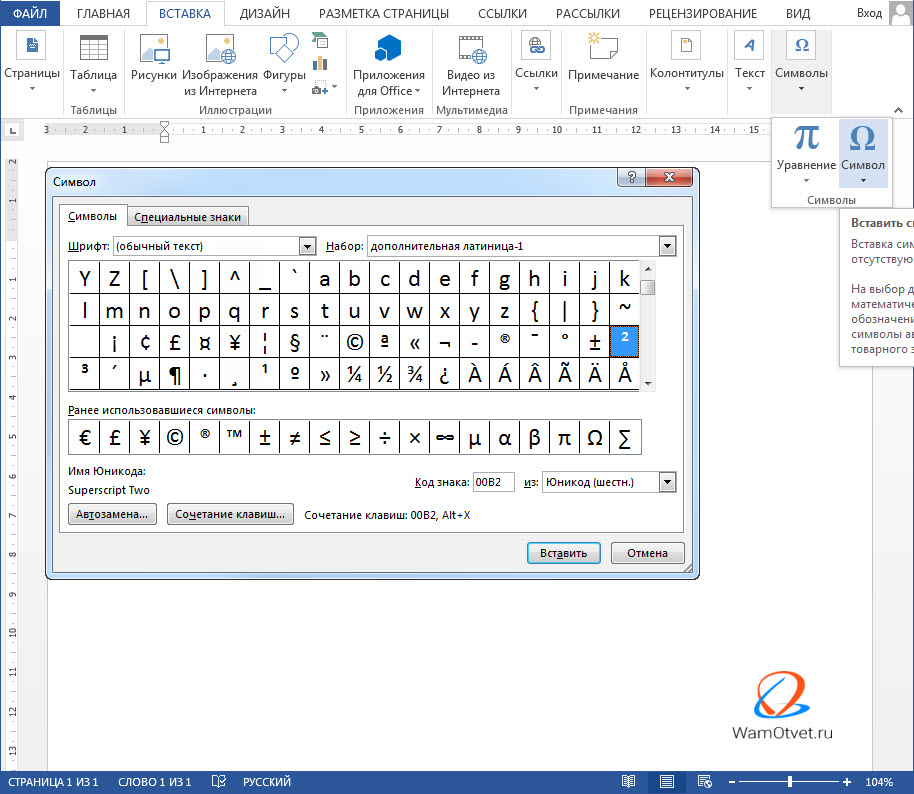Click the Символ omega icon in dropdown
The width and height of the screenshot is (914, 794).
(x=863, y=139)
